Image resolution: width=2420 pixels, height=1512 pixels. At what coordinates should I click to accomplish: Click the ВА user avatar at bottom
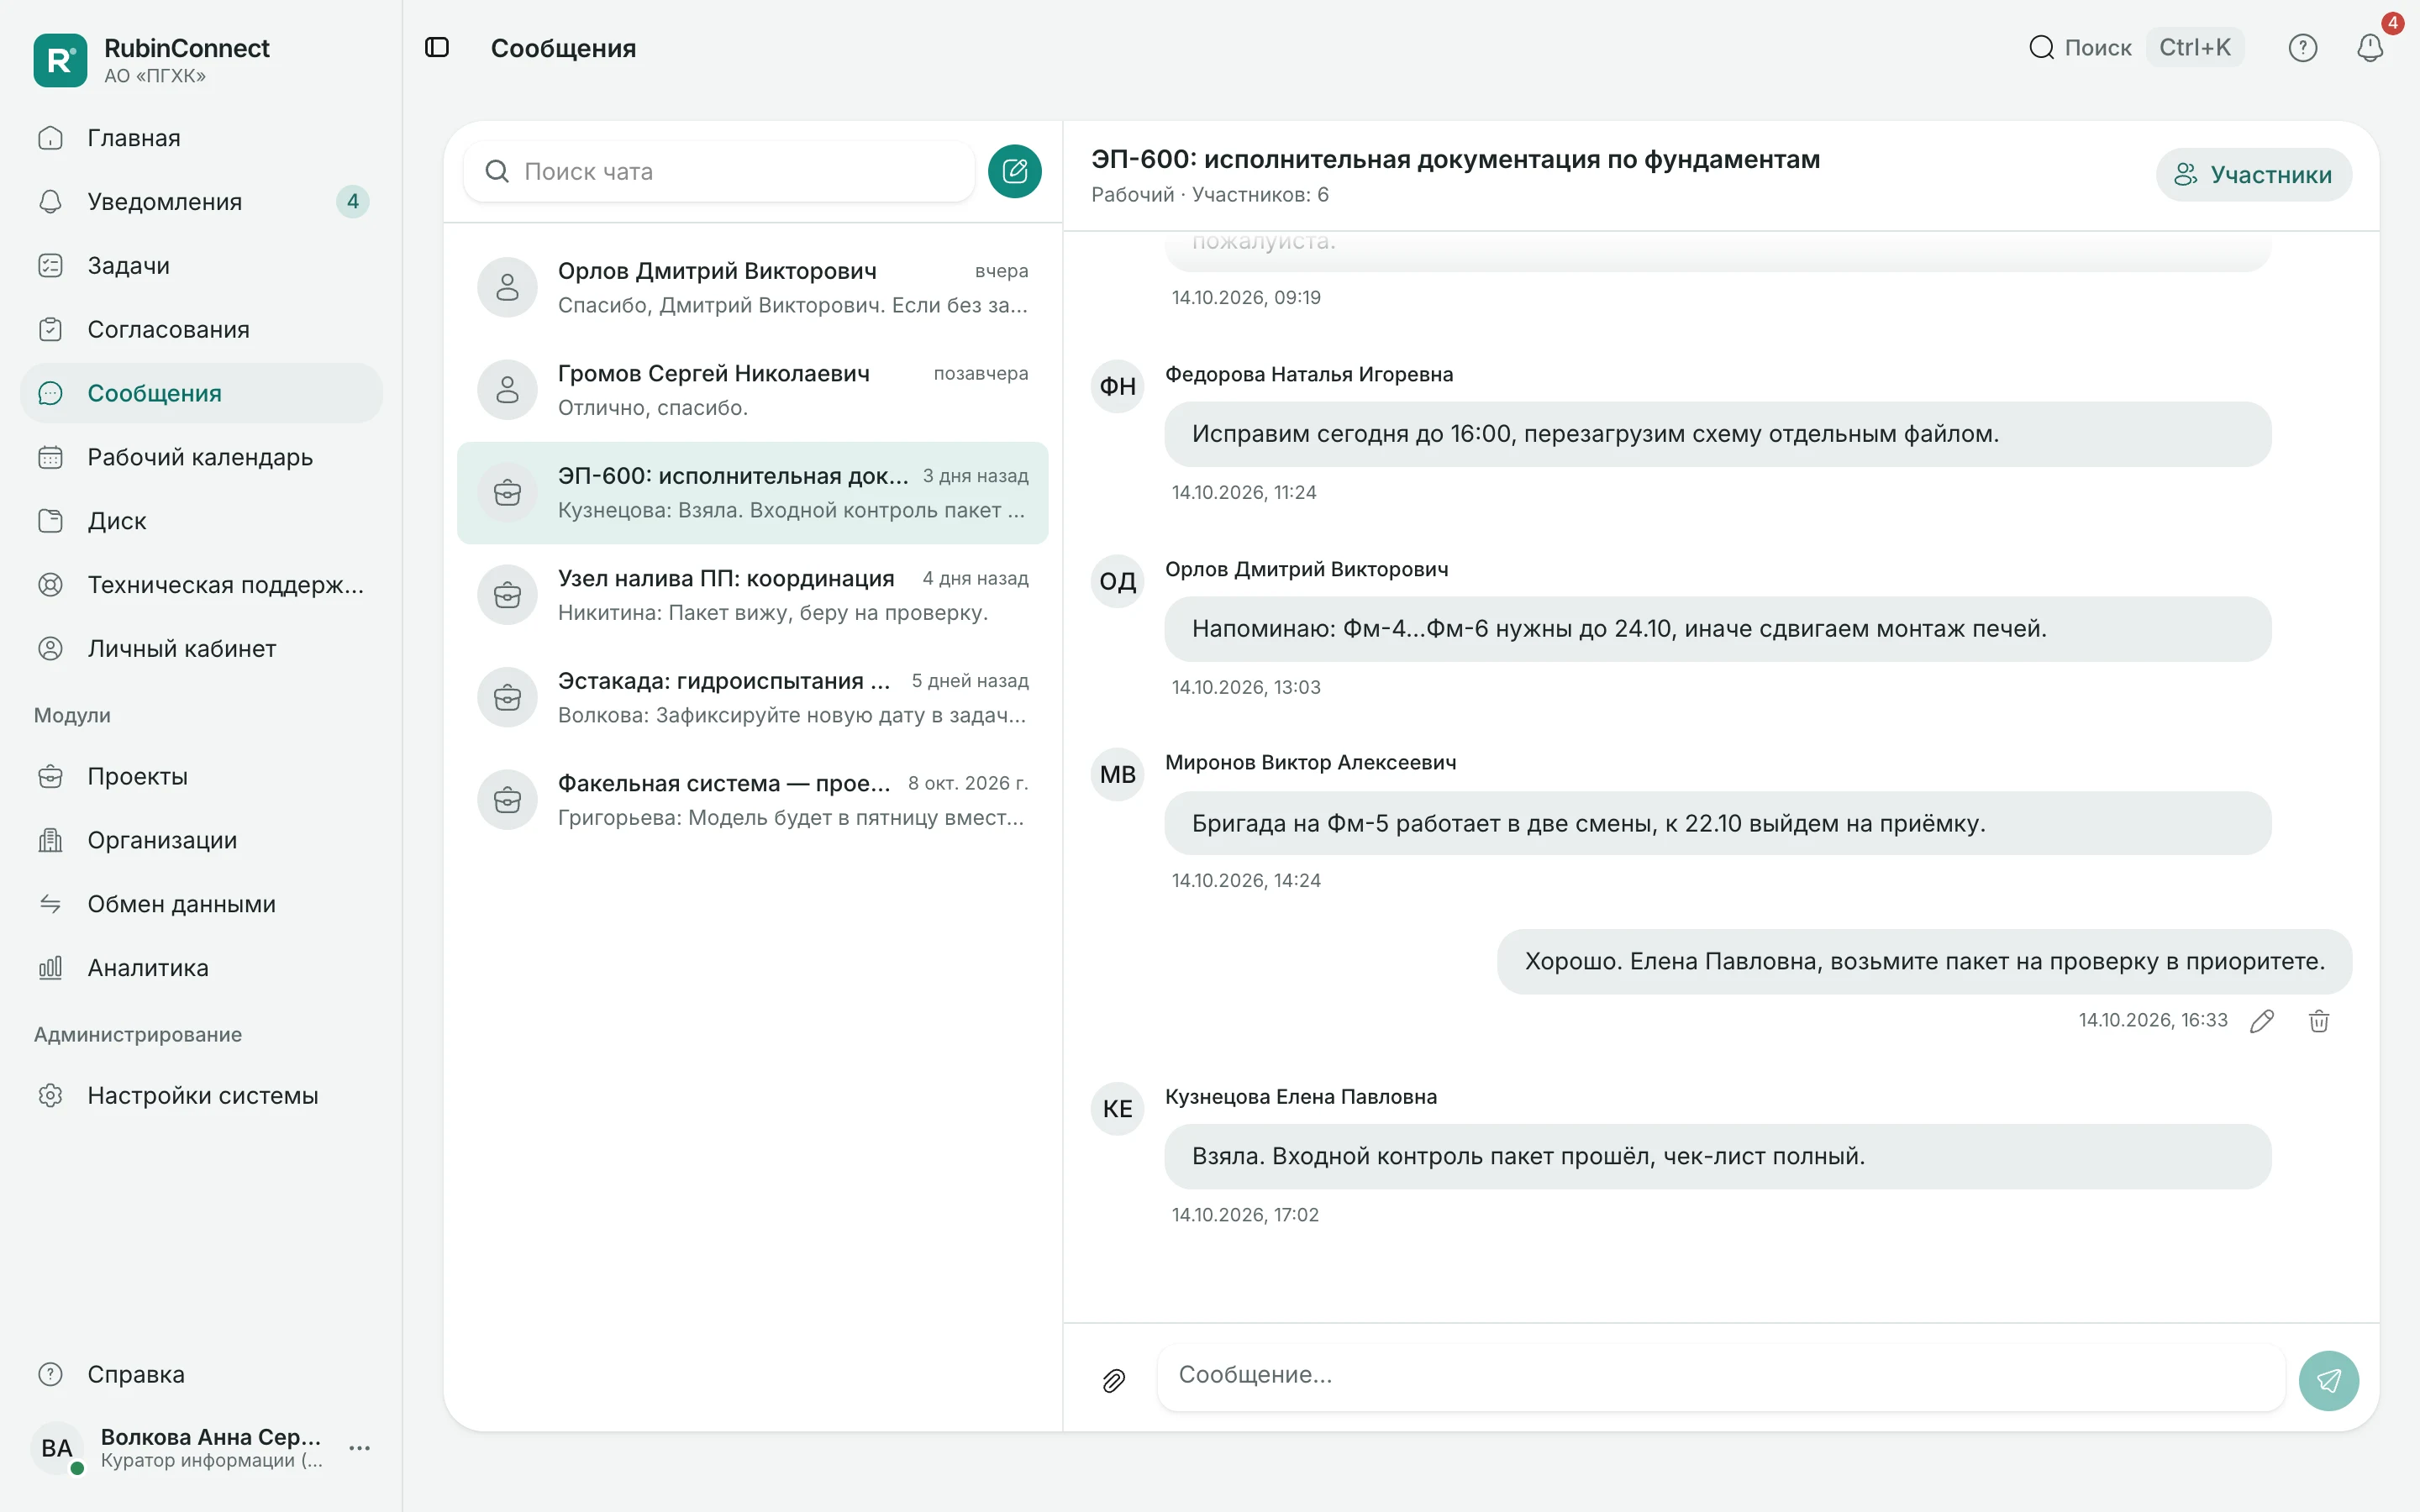point(57,1447)
